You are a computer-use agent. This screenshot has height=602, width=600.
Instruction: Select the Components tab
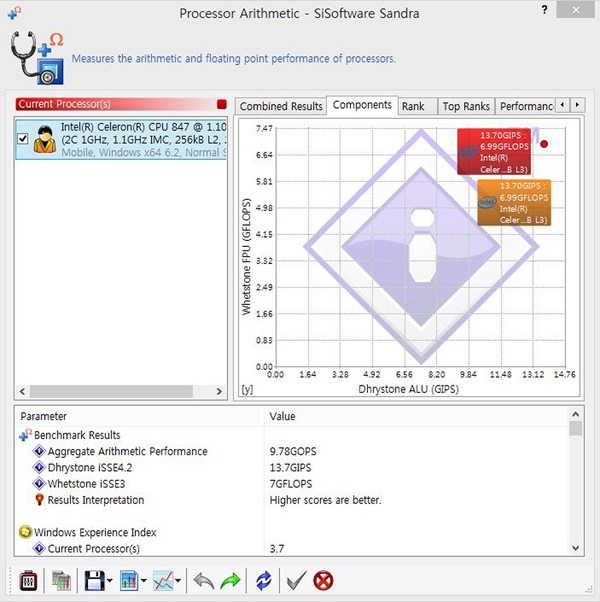(x=362, y=105)
